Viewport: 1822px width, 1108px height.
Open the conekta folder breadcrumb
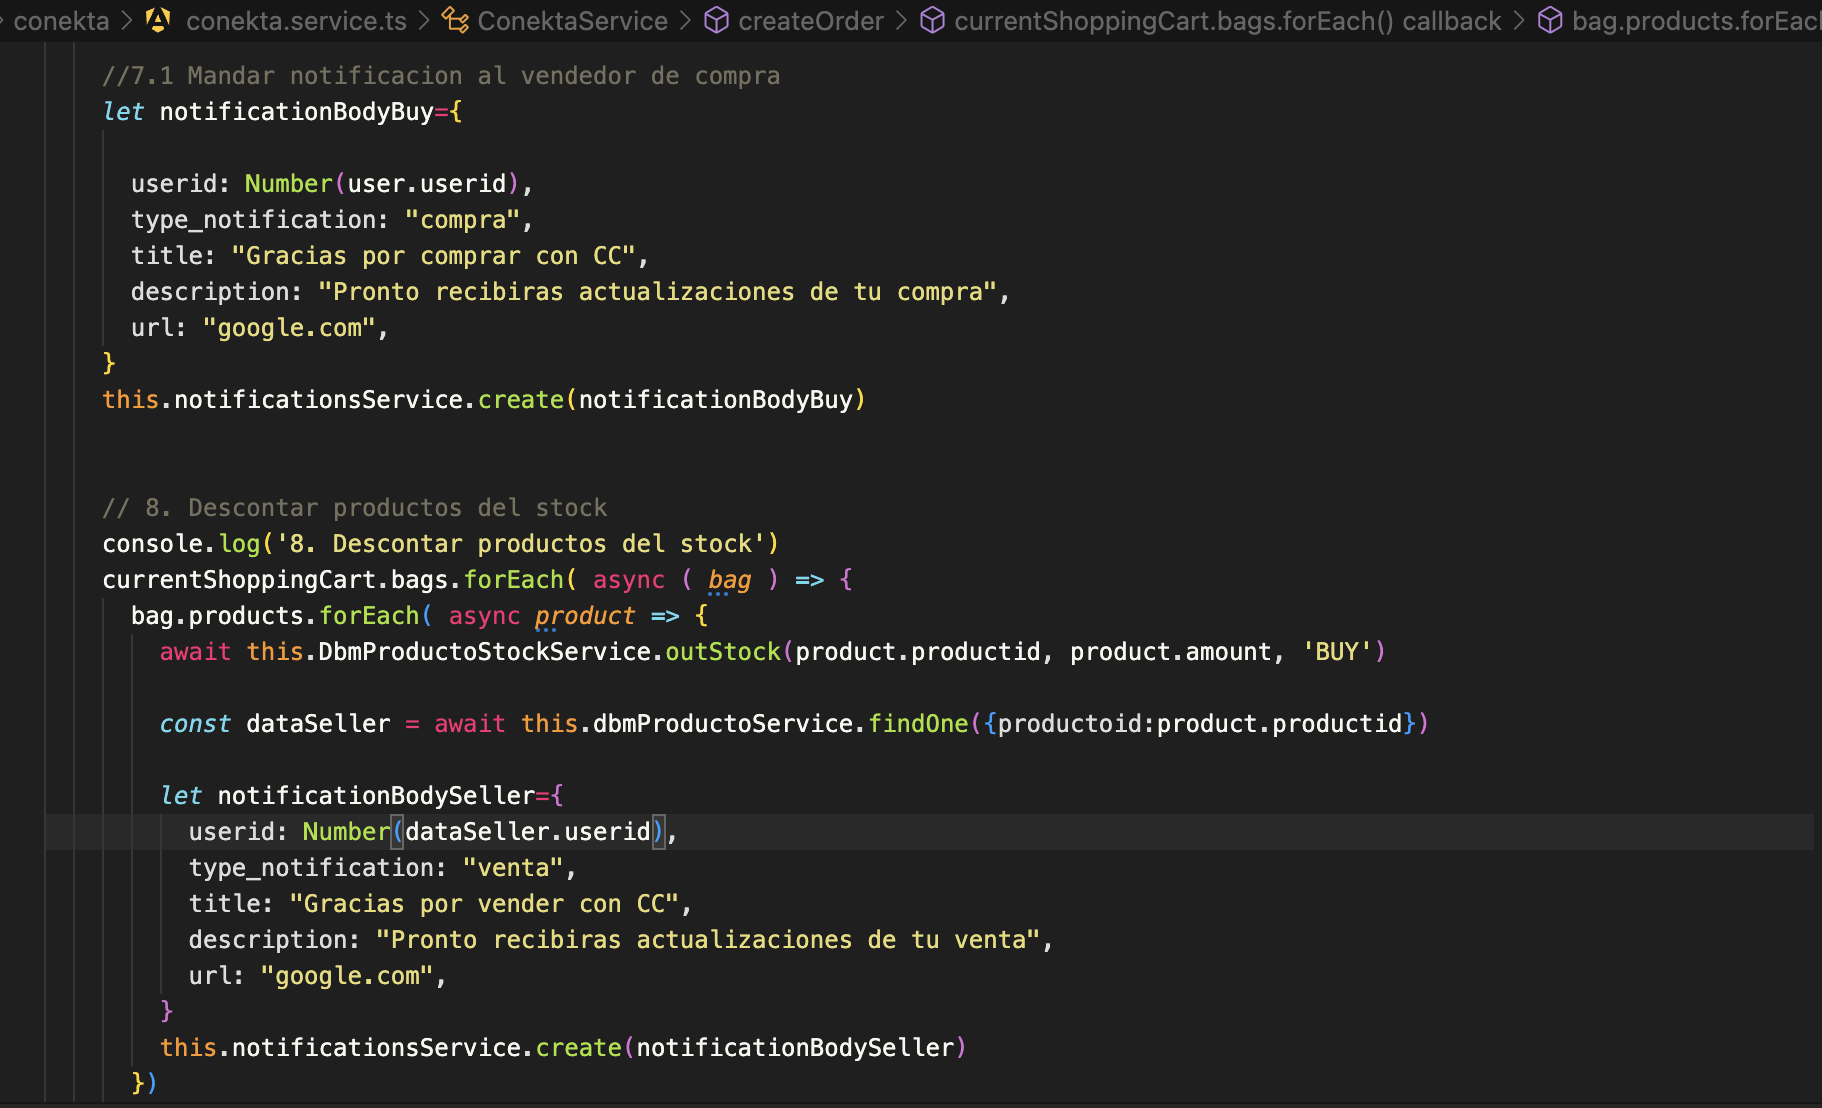(61, 20)
